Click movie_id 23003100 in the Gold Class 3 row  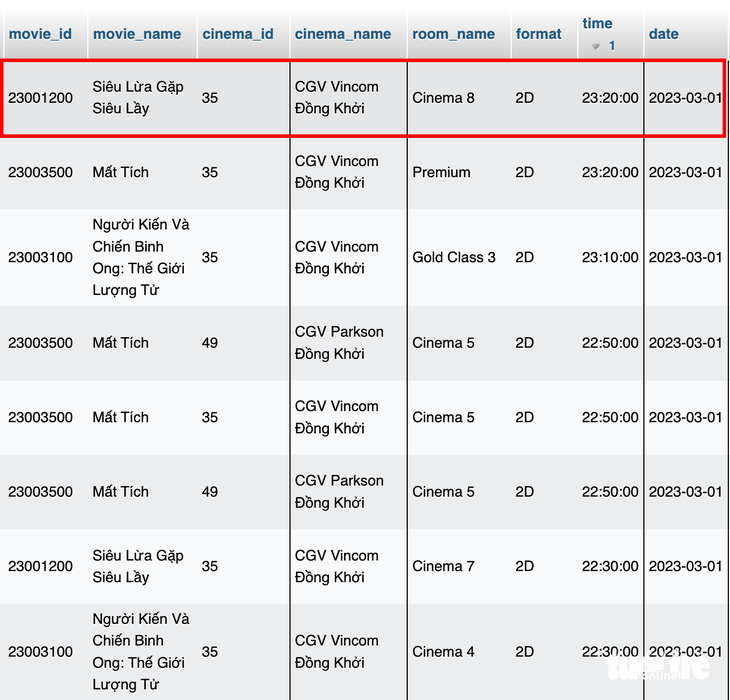(41, 257)
